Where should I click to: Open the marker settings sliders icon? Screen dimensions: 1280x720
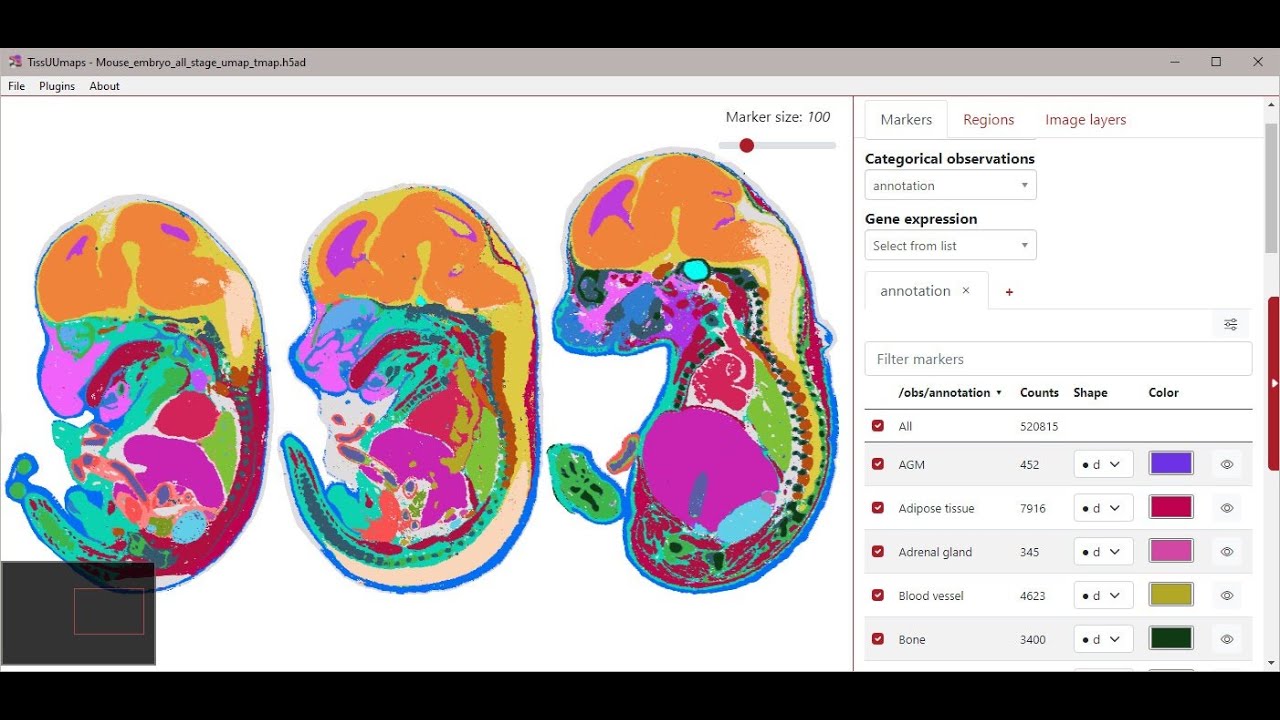click(x=1230, y=324)
